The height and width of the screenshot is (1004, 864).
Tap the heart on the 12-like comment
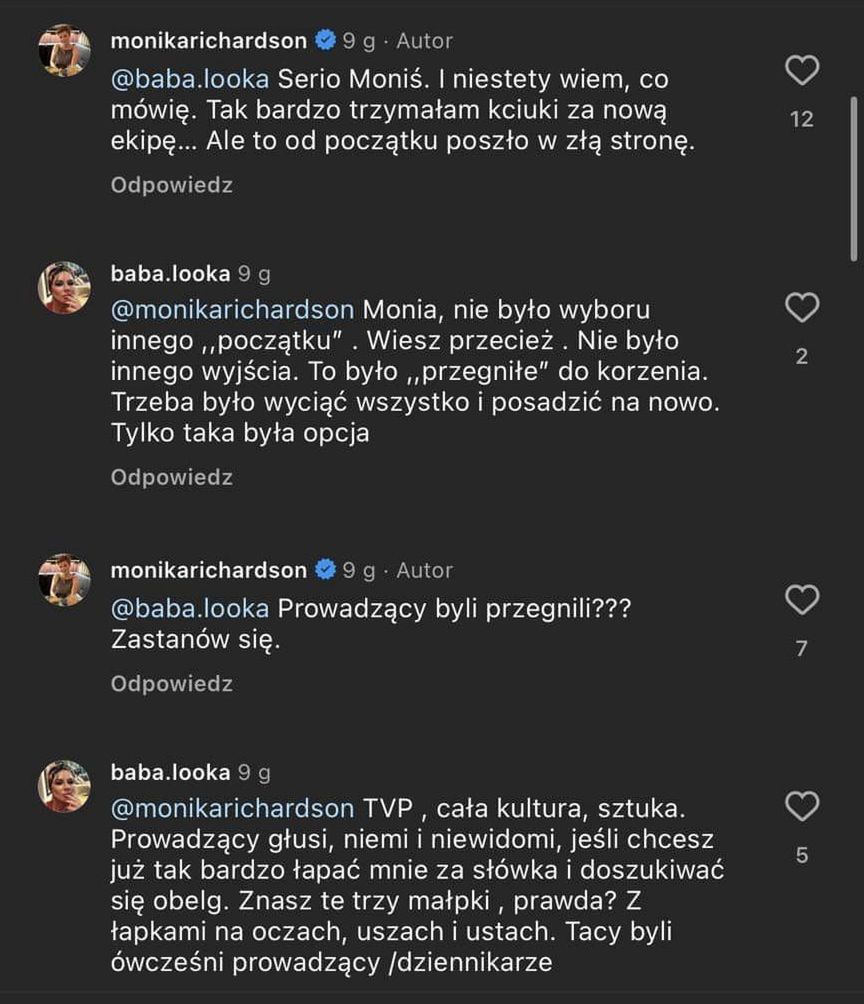coord(802,70)
